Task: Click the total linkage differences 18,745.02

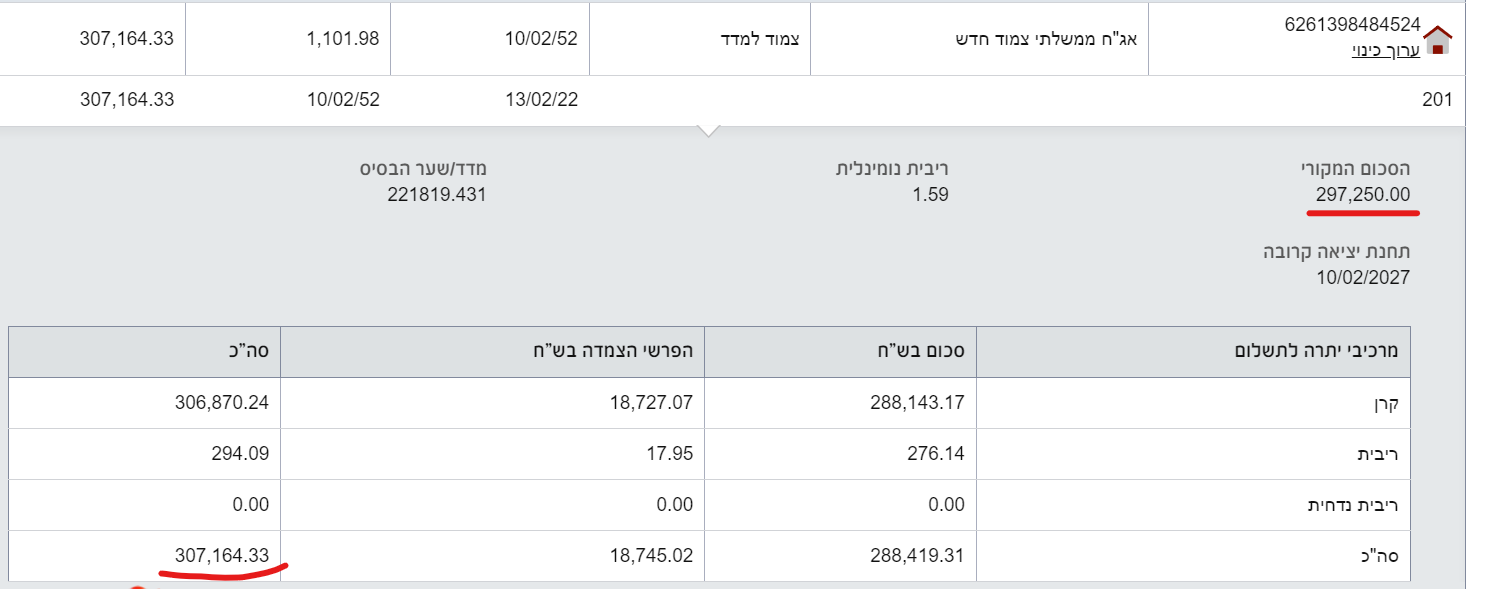Action: tap(651, 555)
